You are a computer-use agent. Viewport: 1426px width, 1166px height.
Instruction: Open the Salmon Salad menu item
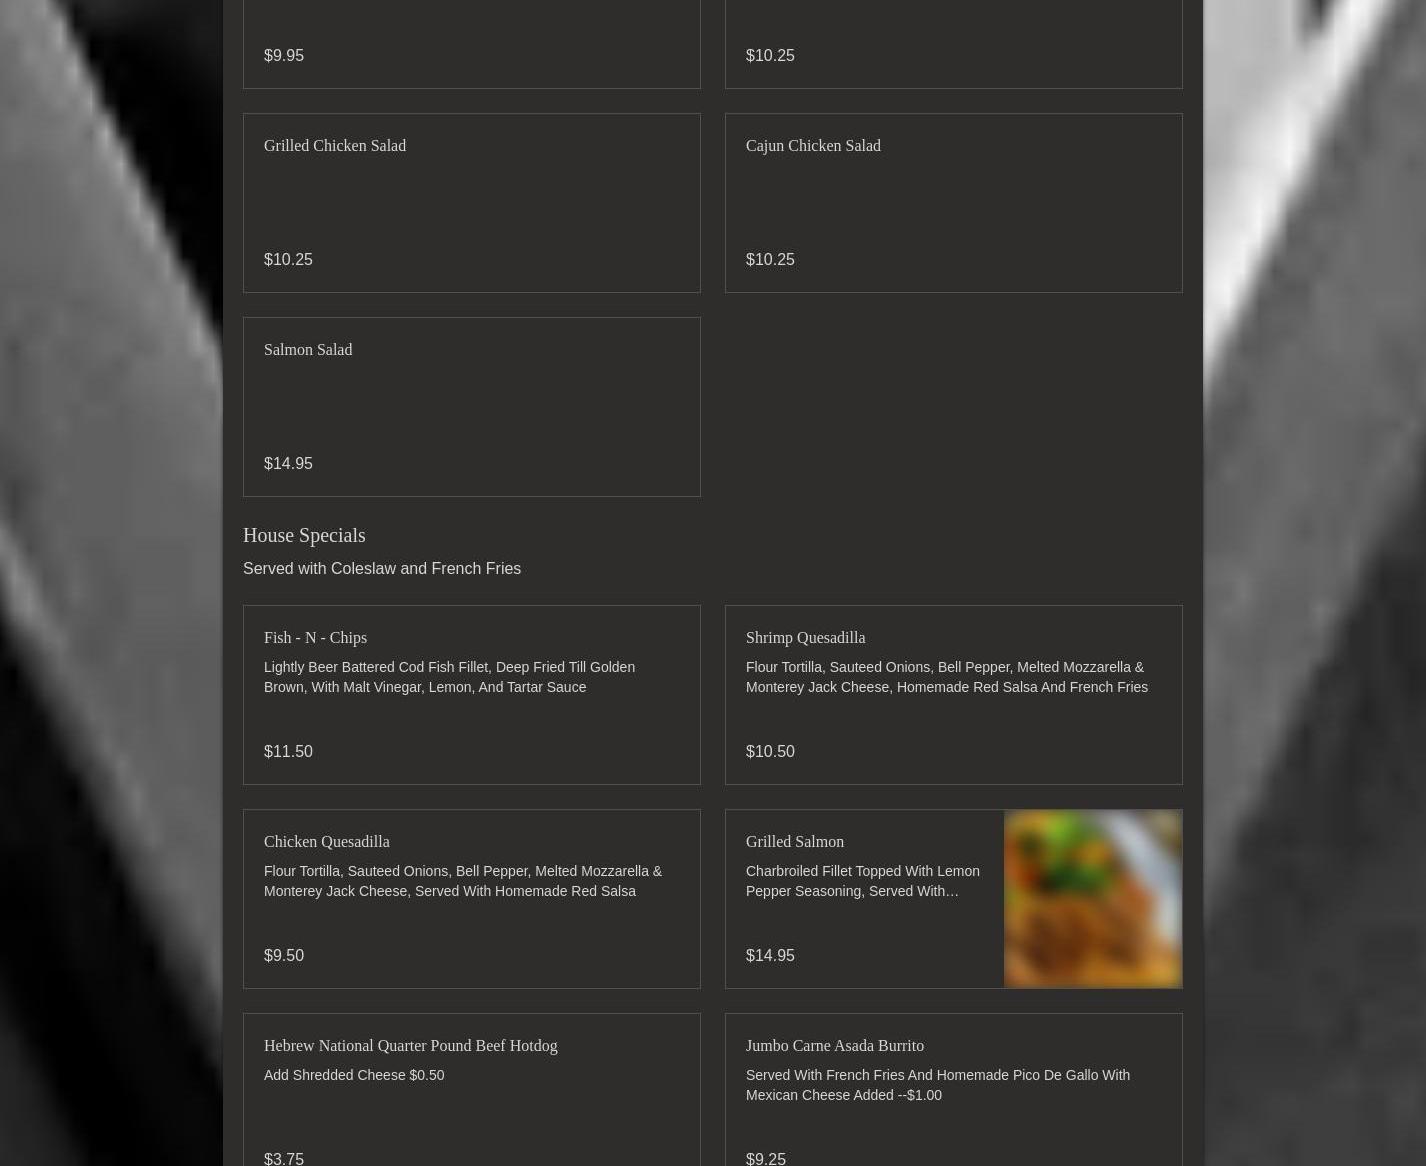tap(471, 407)
